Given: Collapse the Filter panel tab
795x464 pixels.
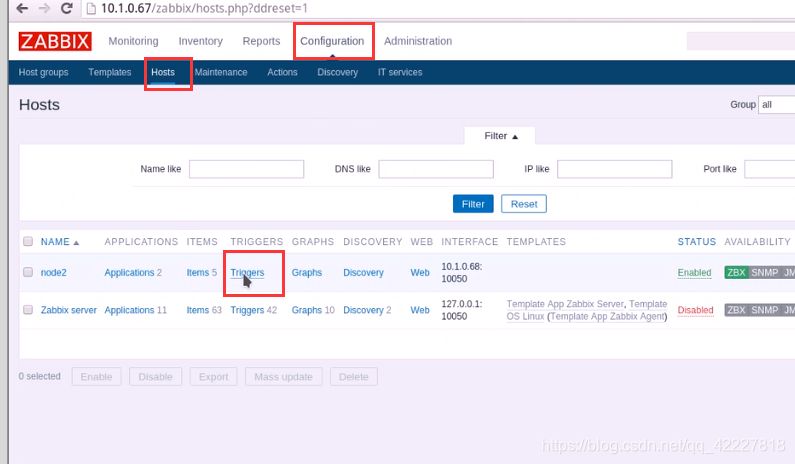Looking at the screenshot, I should click(500, 136).
